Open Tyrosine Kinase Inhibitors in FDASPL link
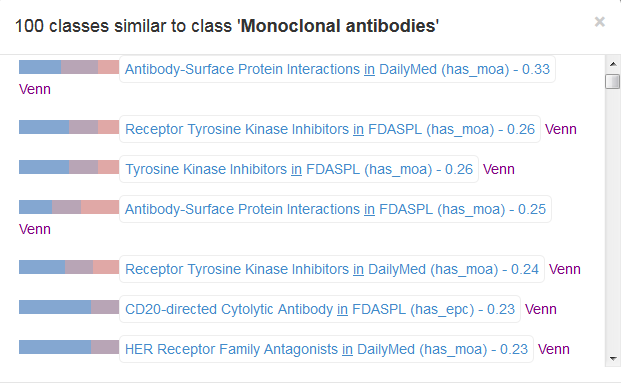 (299, 169)
